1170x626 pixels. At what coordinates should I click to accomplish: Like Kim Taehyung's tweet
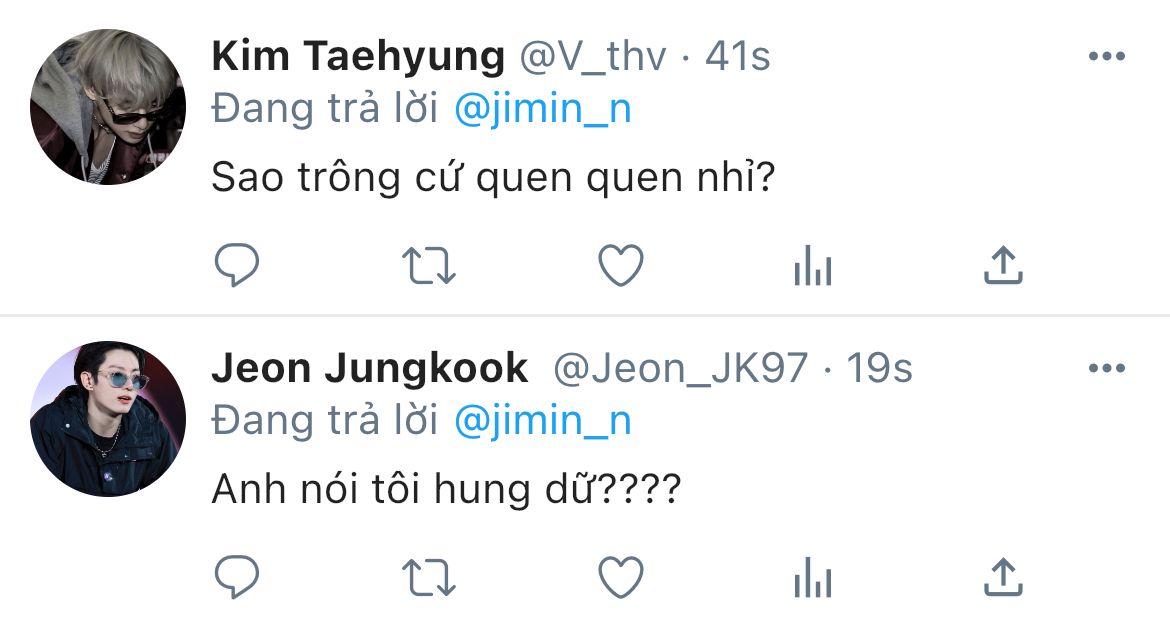[x=620, y=266]
